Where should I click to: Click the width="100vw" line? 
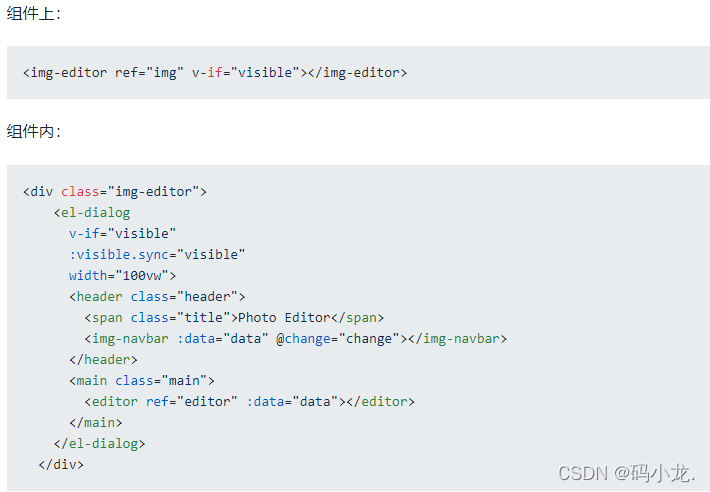pyautogui.click(x=122, y=275)
